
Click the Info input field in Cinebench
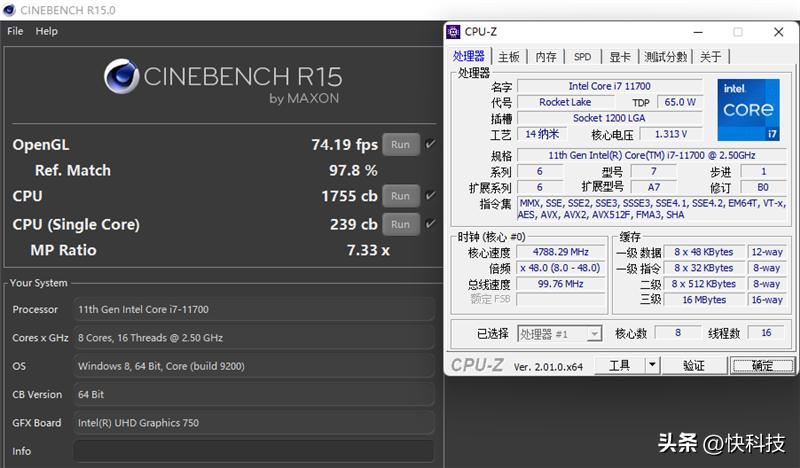[254, 451]
